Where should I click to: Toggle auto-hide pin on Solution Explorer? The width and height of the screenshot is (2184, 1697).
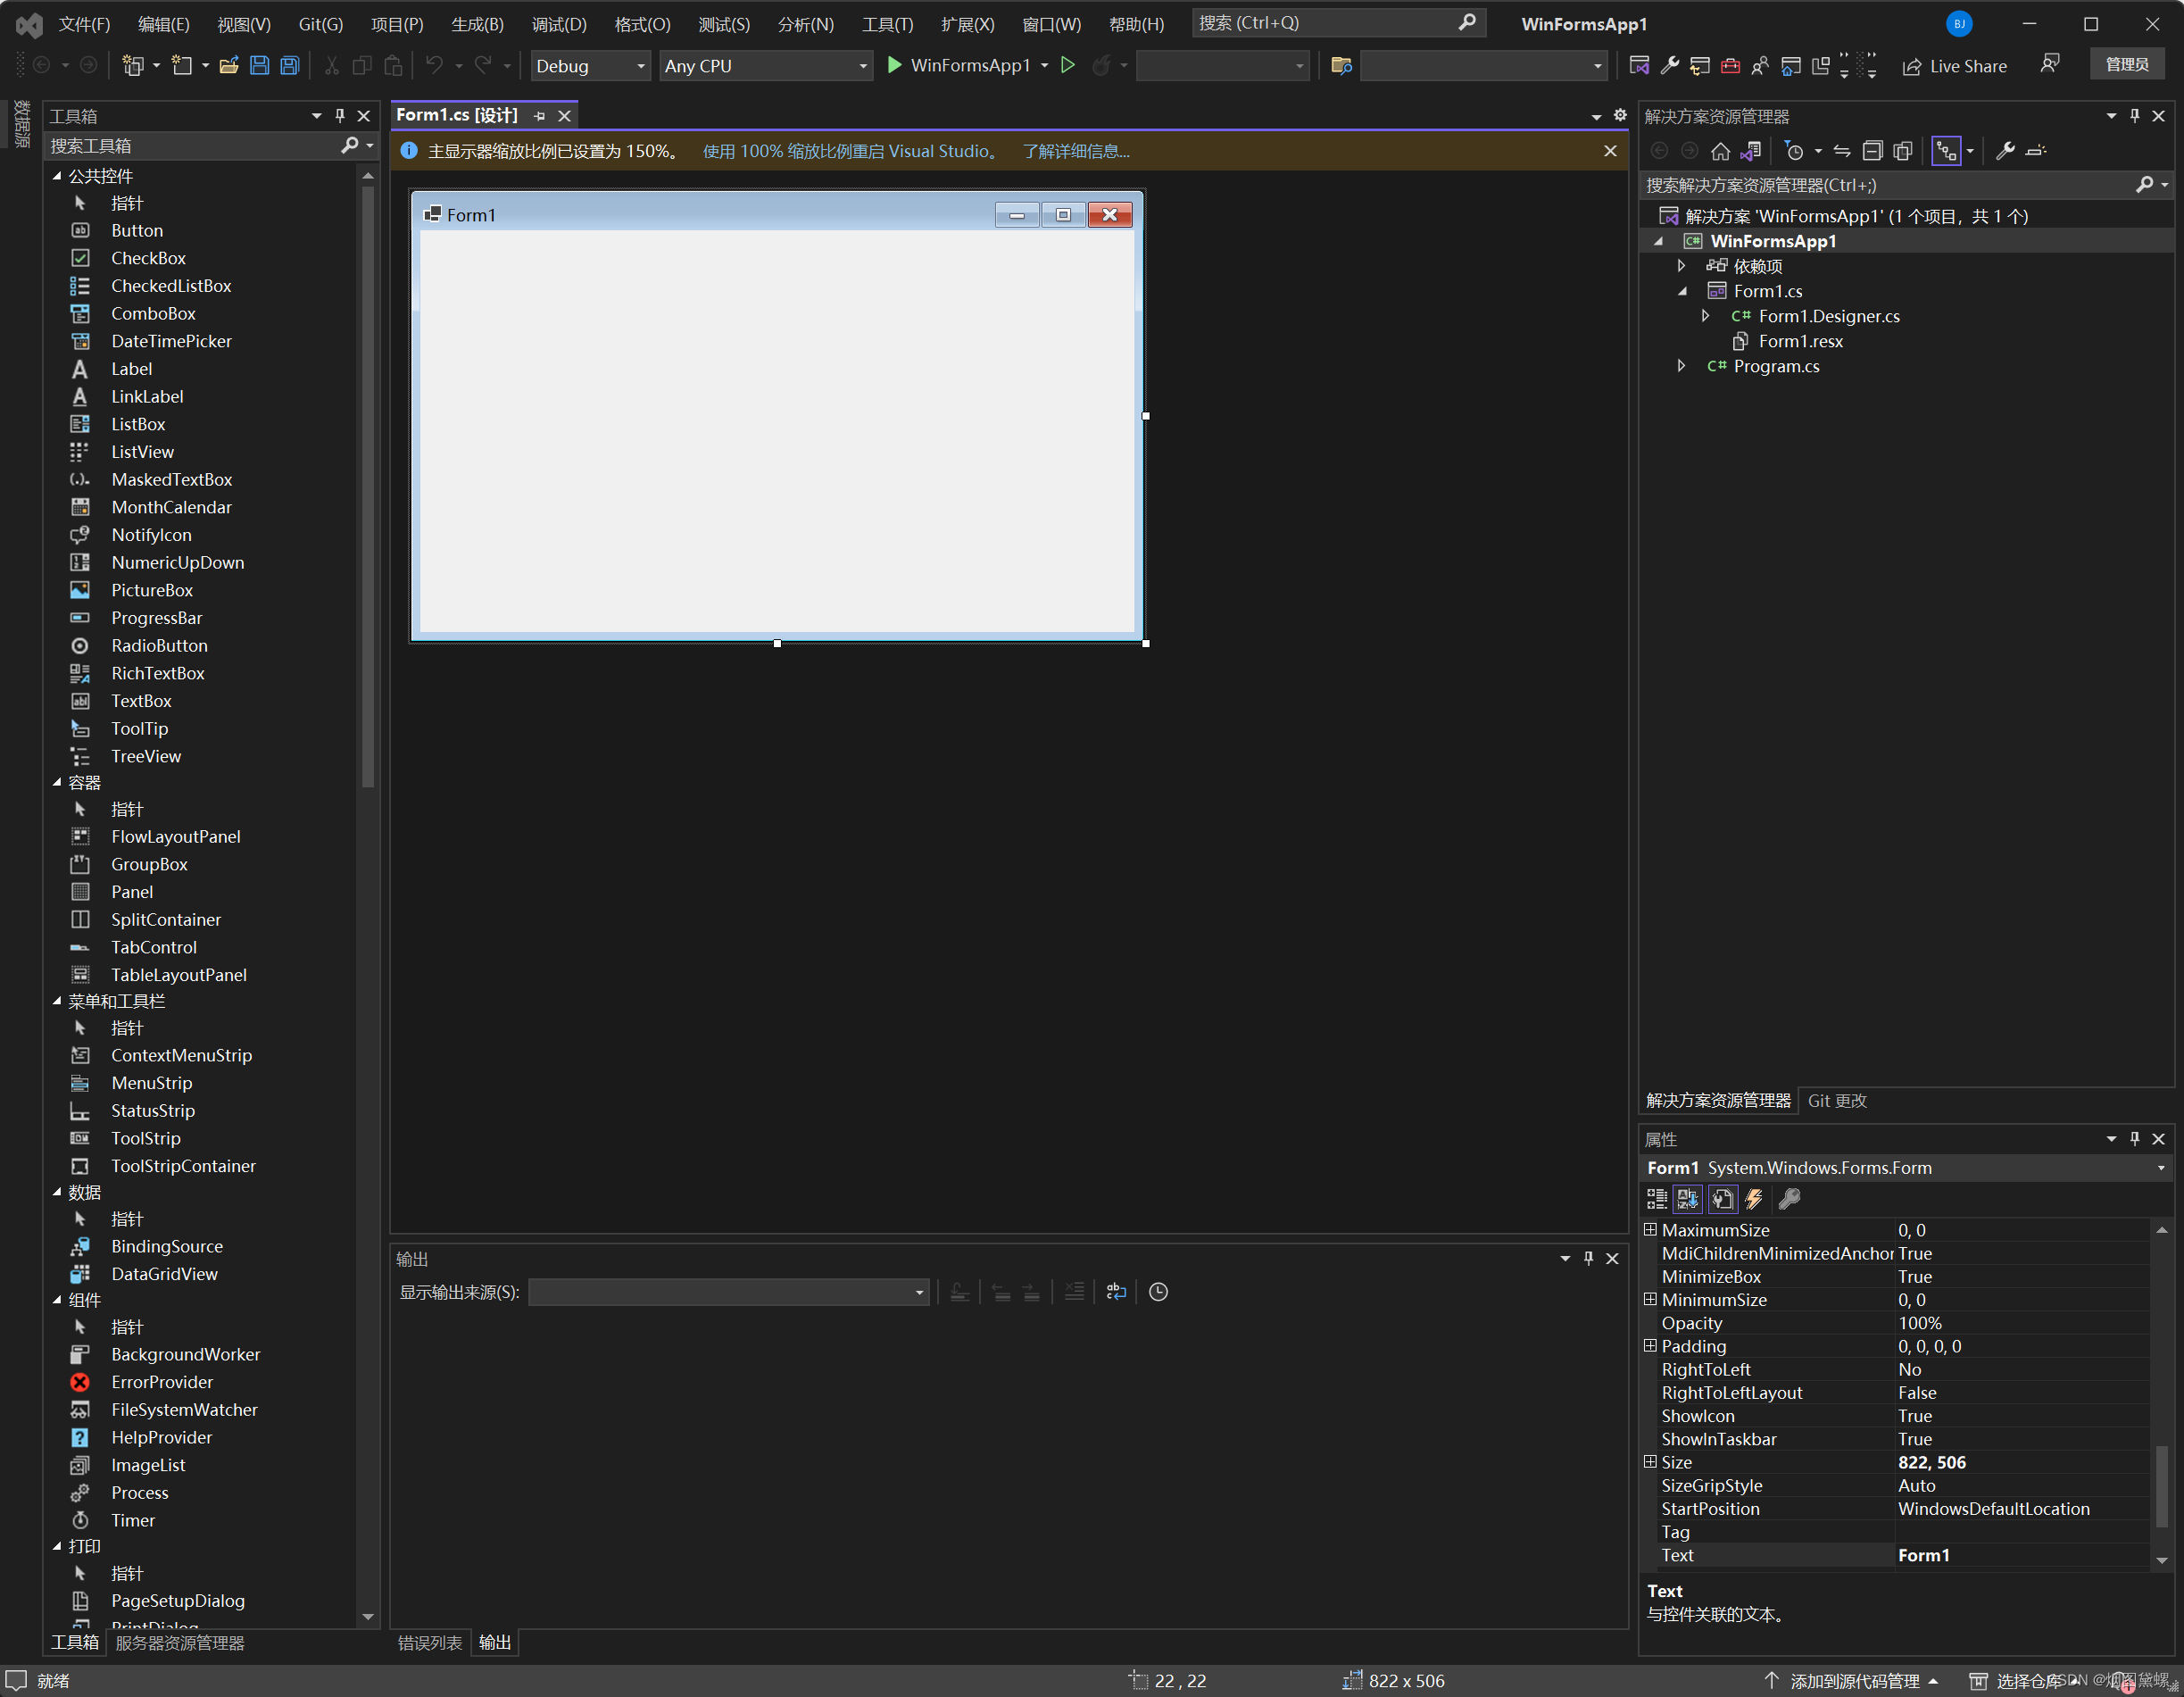pos(2135,116)
